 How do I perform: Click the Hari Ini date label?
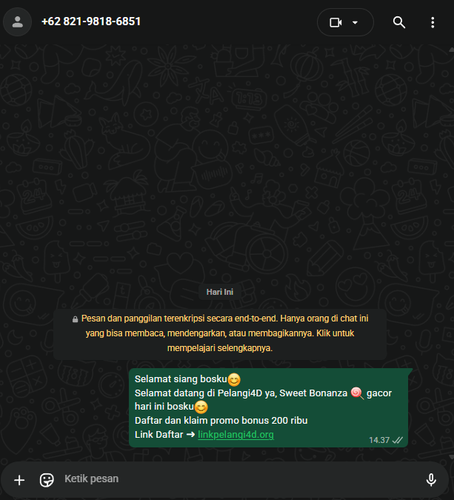[x=220, y=292]
